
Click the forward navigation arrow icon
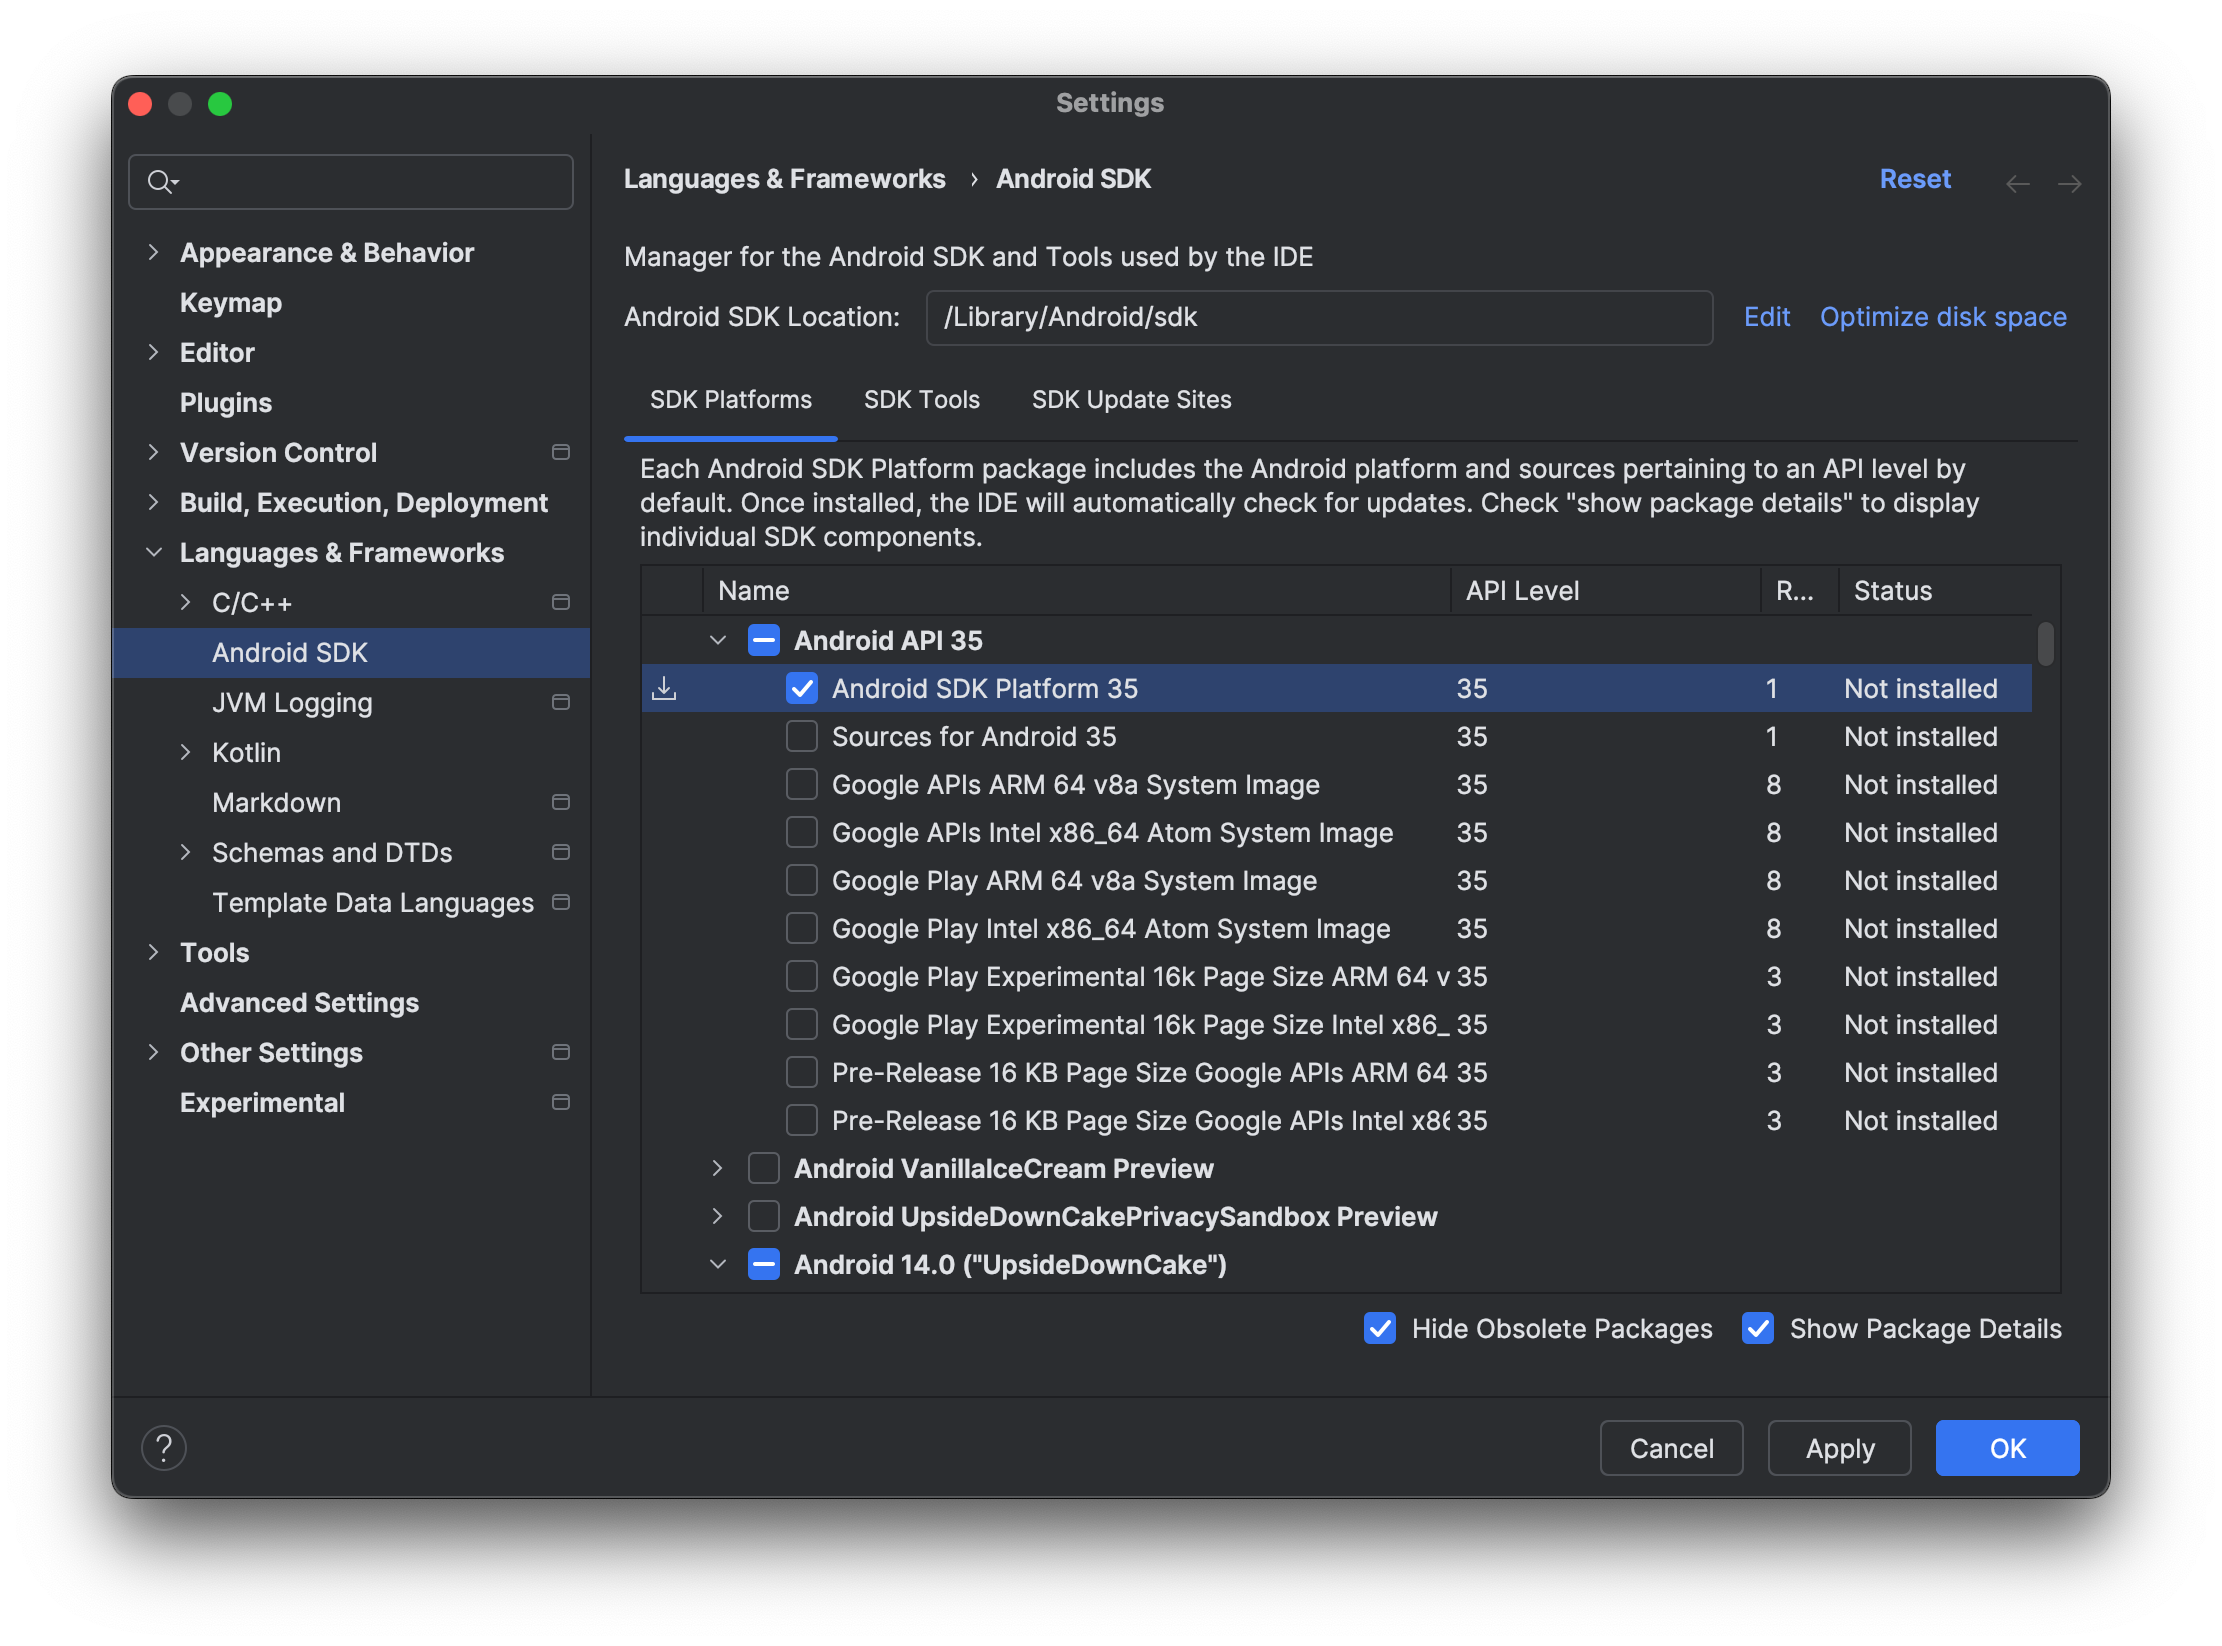click(2070, 180)
